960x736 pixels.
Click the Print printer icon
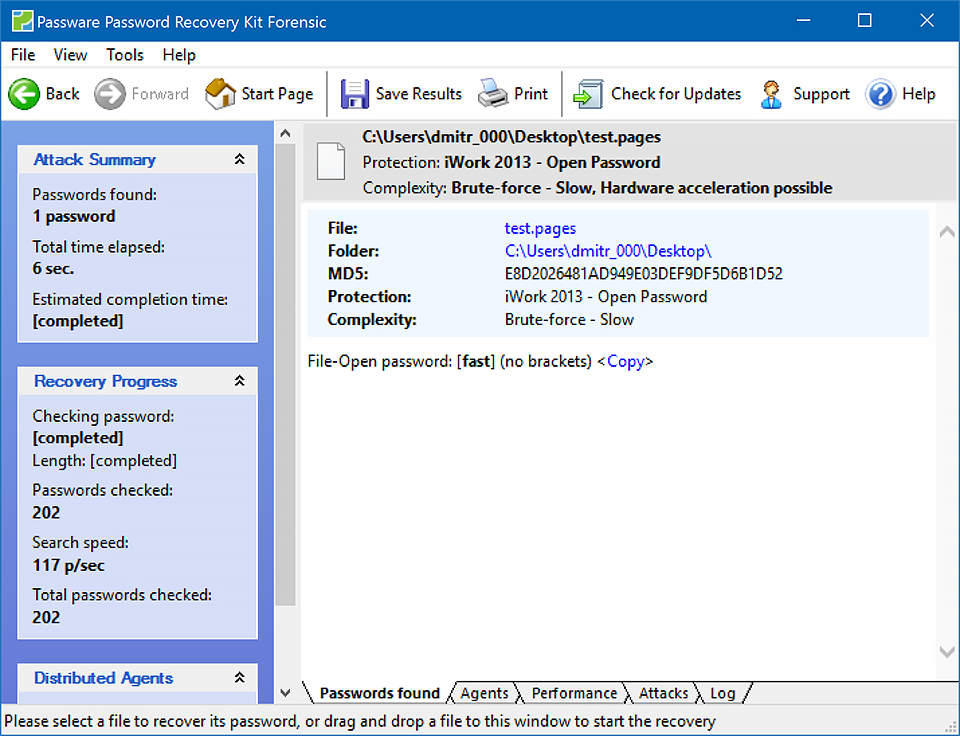492,94
